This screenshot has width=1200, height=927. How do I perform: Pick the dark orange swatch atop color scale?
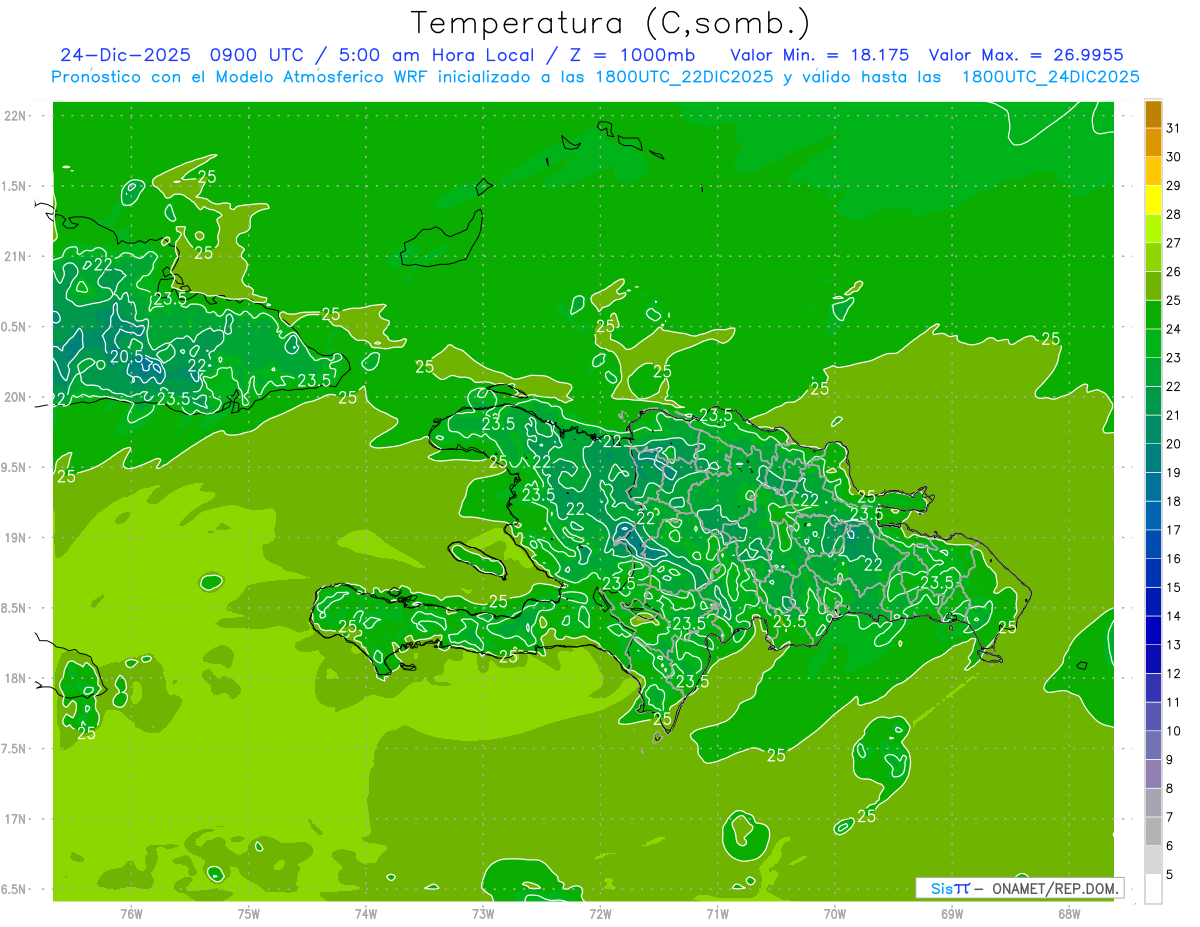[1153, 114]
